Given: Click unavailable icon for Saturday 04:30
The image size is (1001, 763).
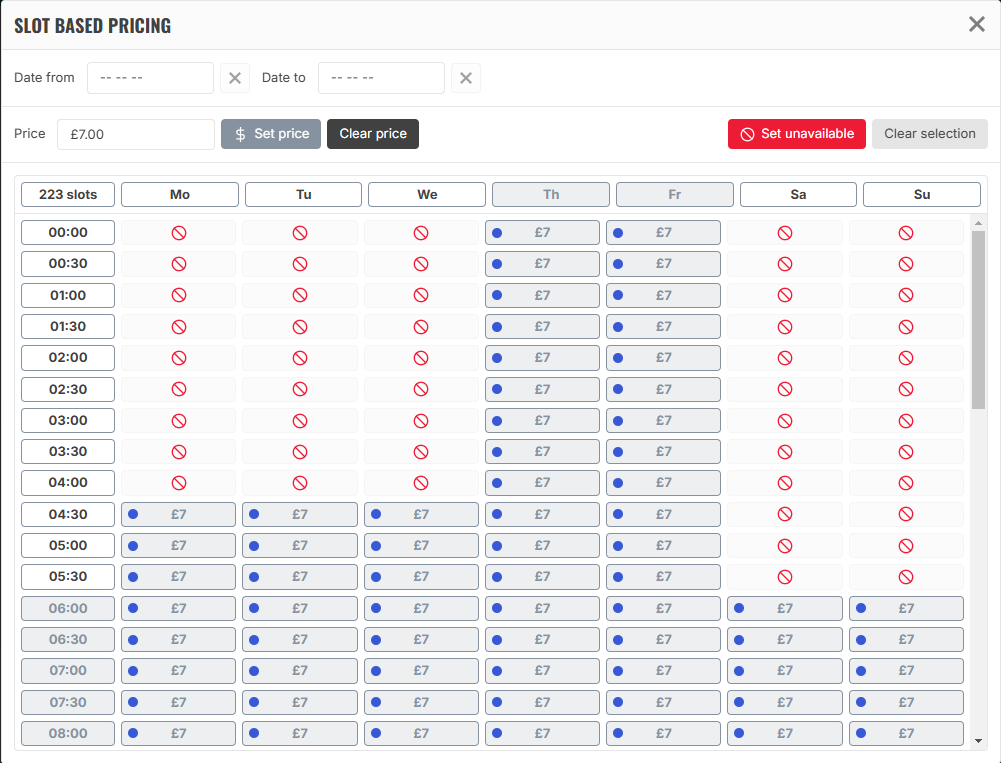Looking at the screenshot, I should [785, 515].
